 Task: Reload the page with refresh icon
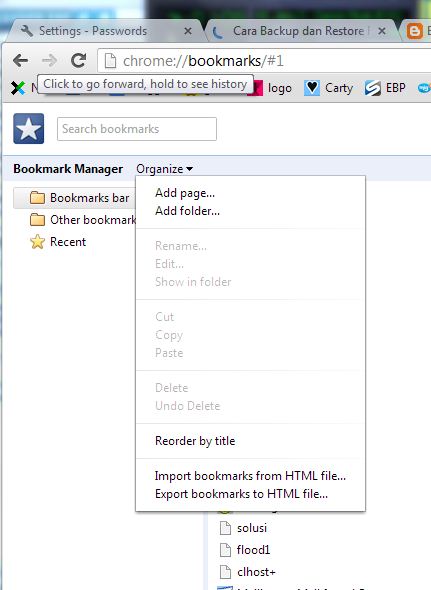pos(78,60)
